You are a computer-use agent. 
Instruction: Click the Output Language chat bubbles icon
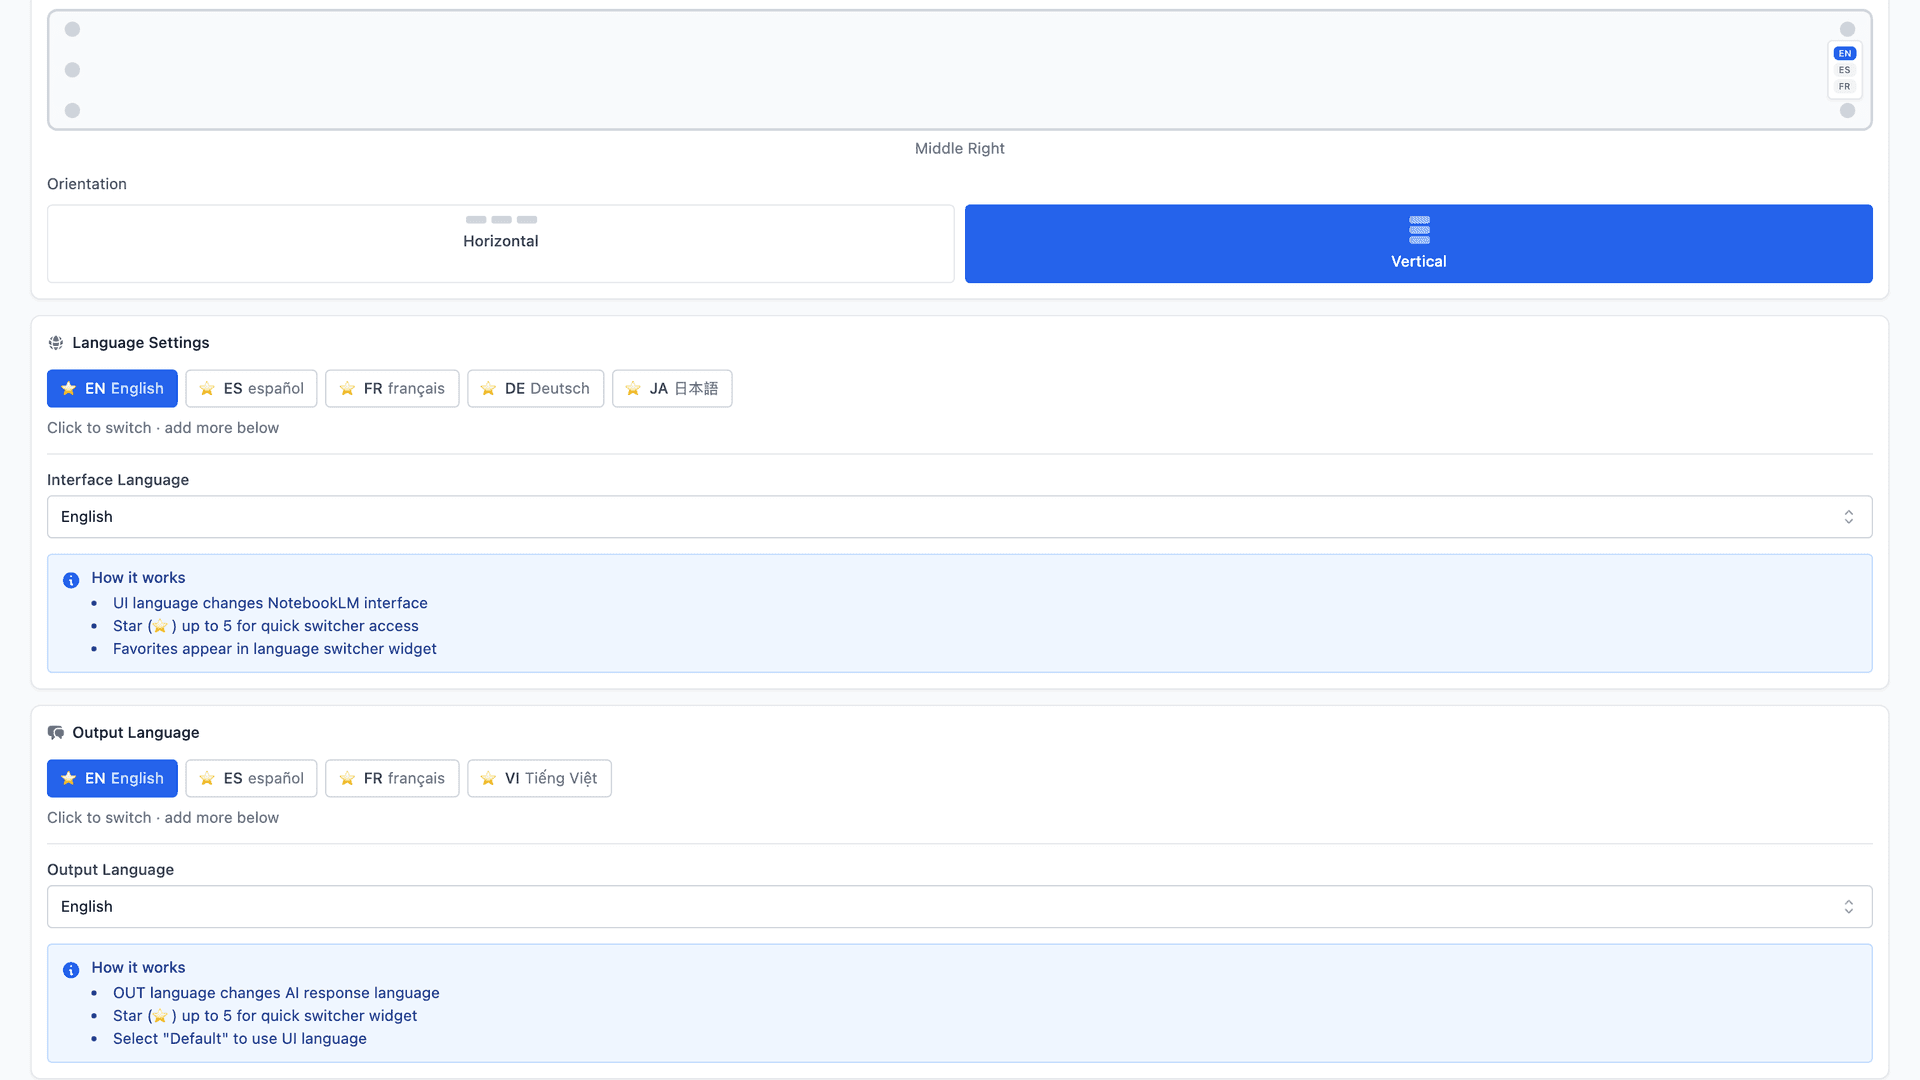pyautogui.click(x=56, y=733)
